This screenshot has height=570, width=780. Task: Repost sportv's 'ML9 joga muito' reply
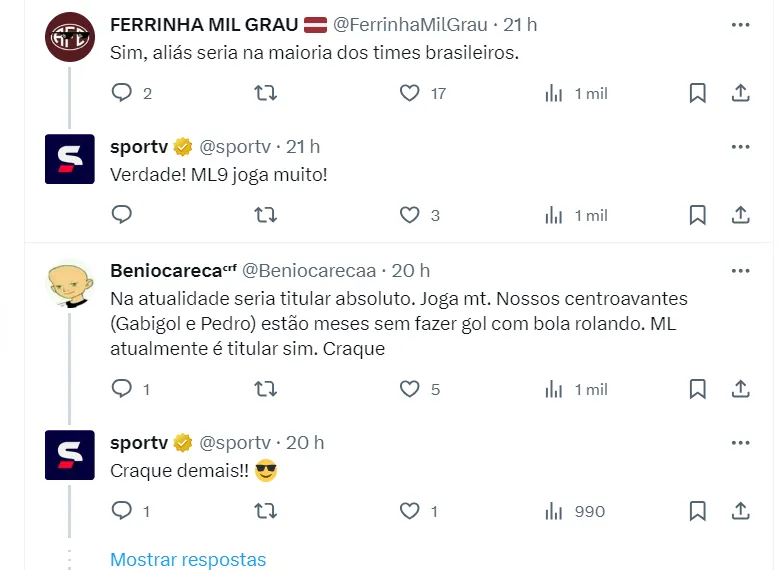(x=266, y=215)
